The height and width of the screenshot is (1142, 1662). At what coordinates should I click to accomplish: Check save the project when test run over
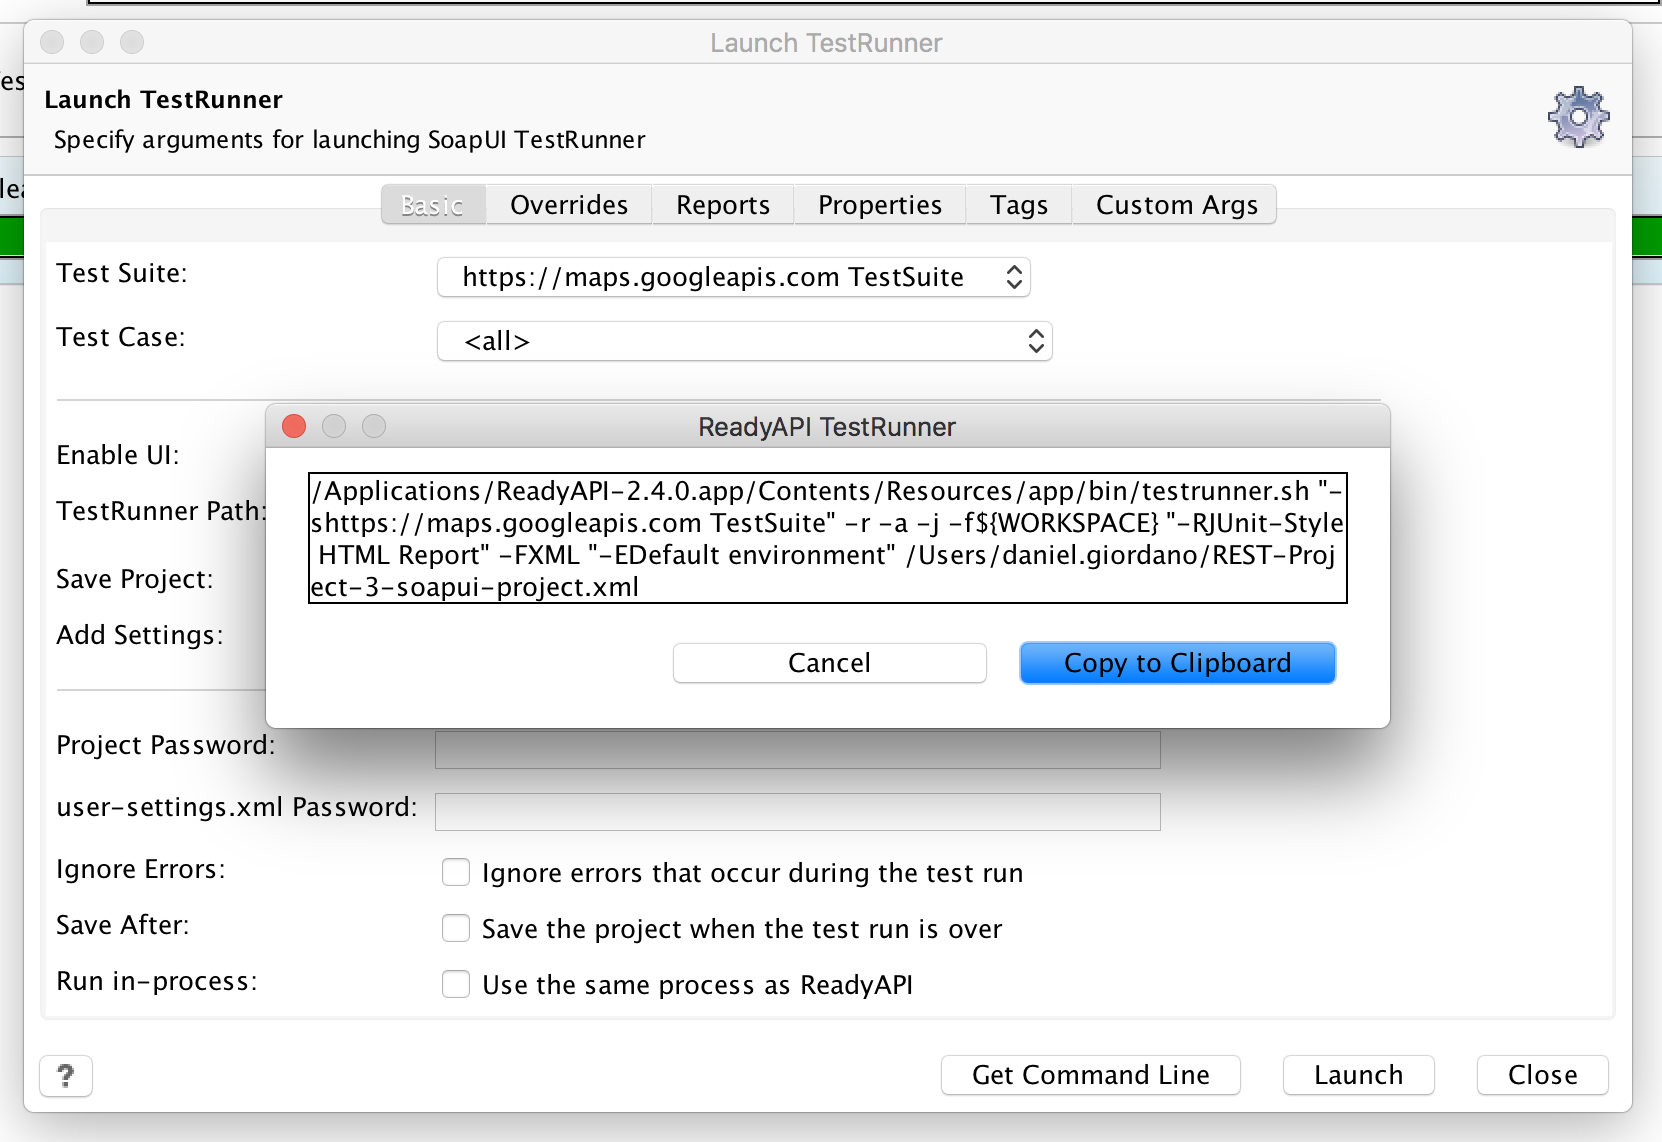456,928
